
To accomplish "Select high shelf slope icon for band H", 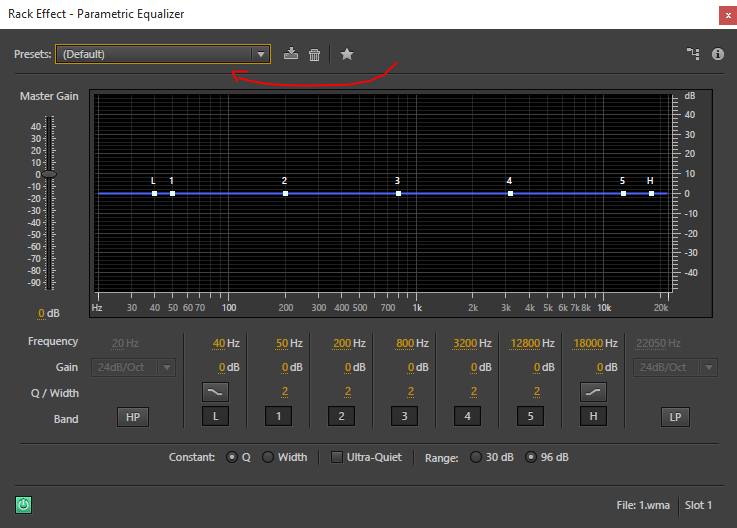I will tap(593, 392).
